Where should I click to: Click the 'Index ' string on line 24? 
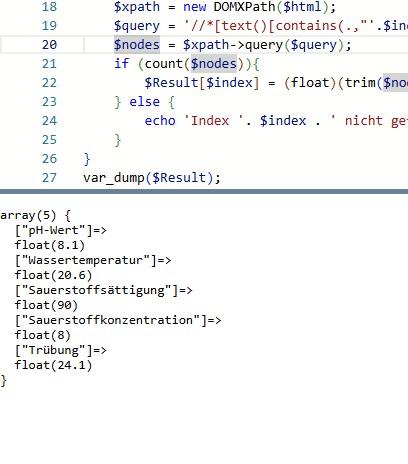click(214, 121)
